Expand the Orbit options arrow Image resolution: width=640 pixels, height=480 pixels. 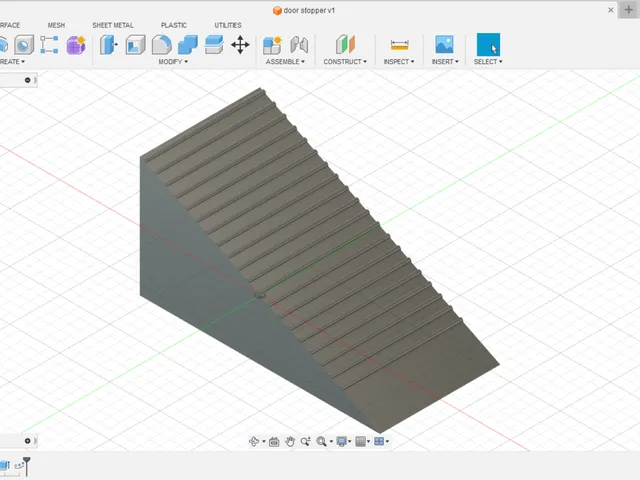[264, 442]
